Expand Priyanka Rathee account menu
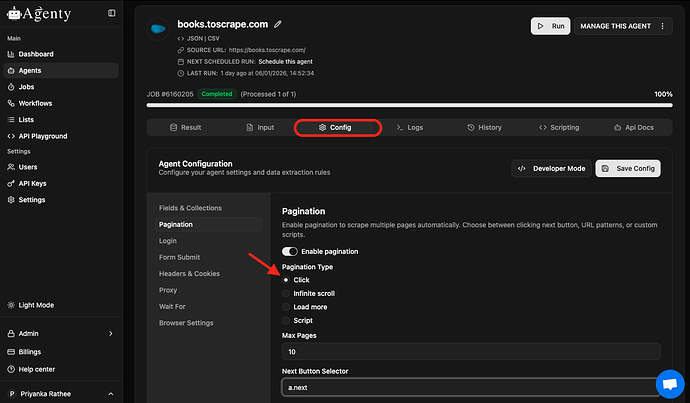Image resolution: width=690 pixels, height=403 pixels. (61, 394)
